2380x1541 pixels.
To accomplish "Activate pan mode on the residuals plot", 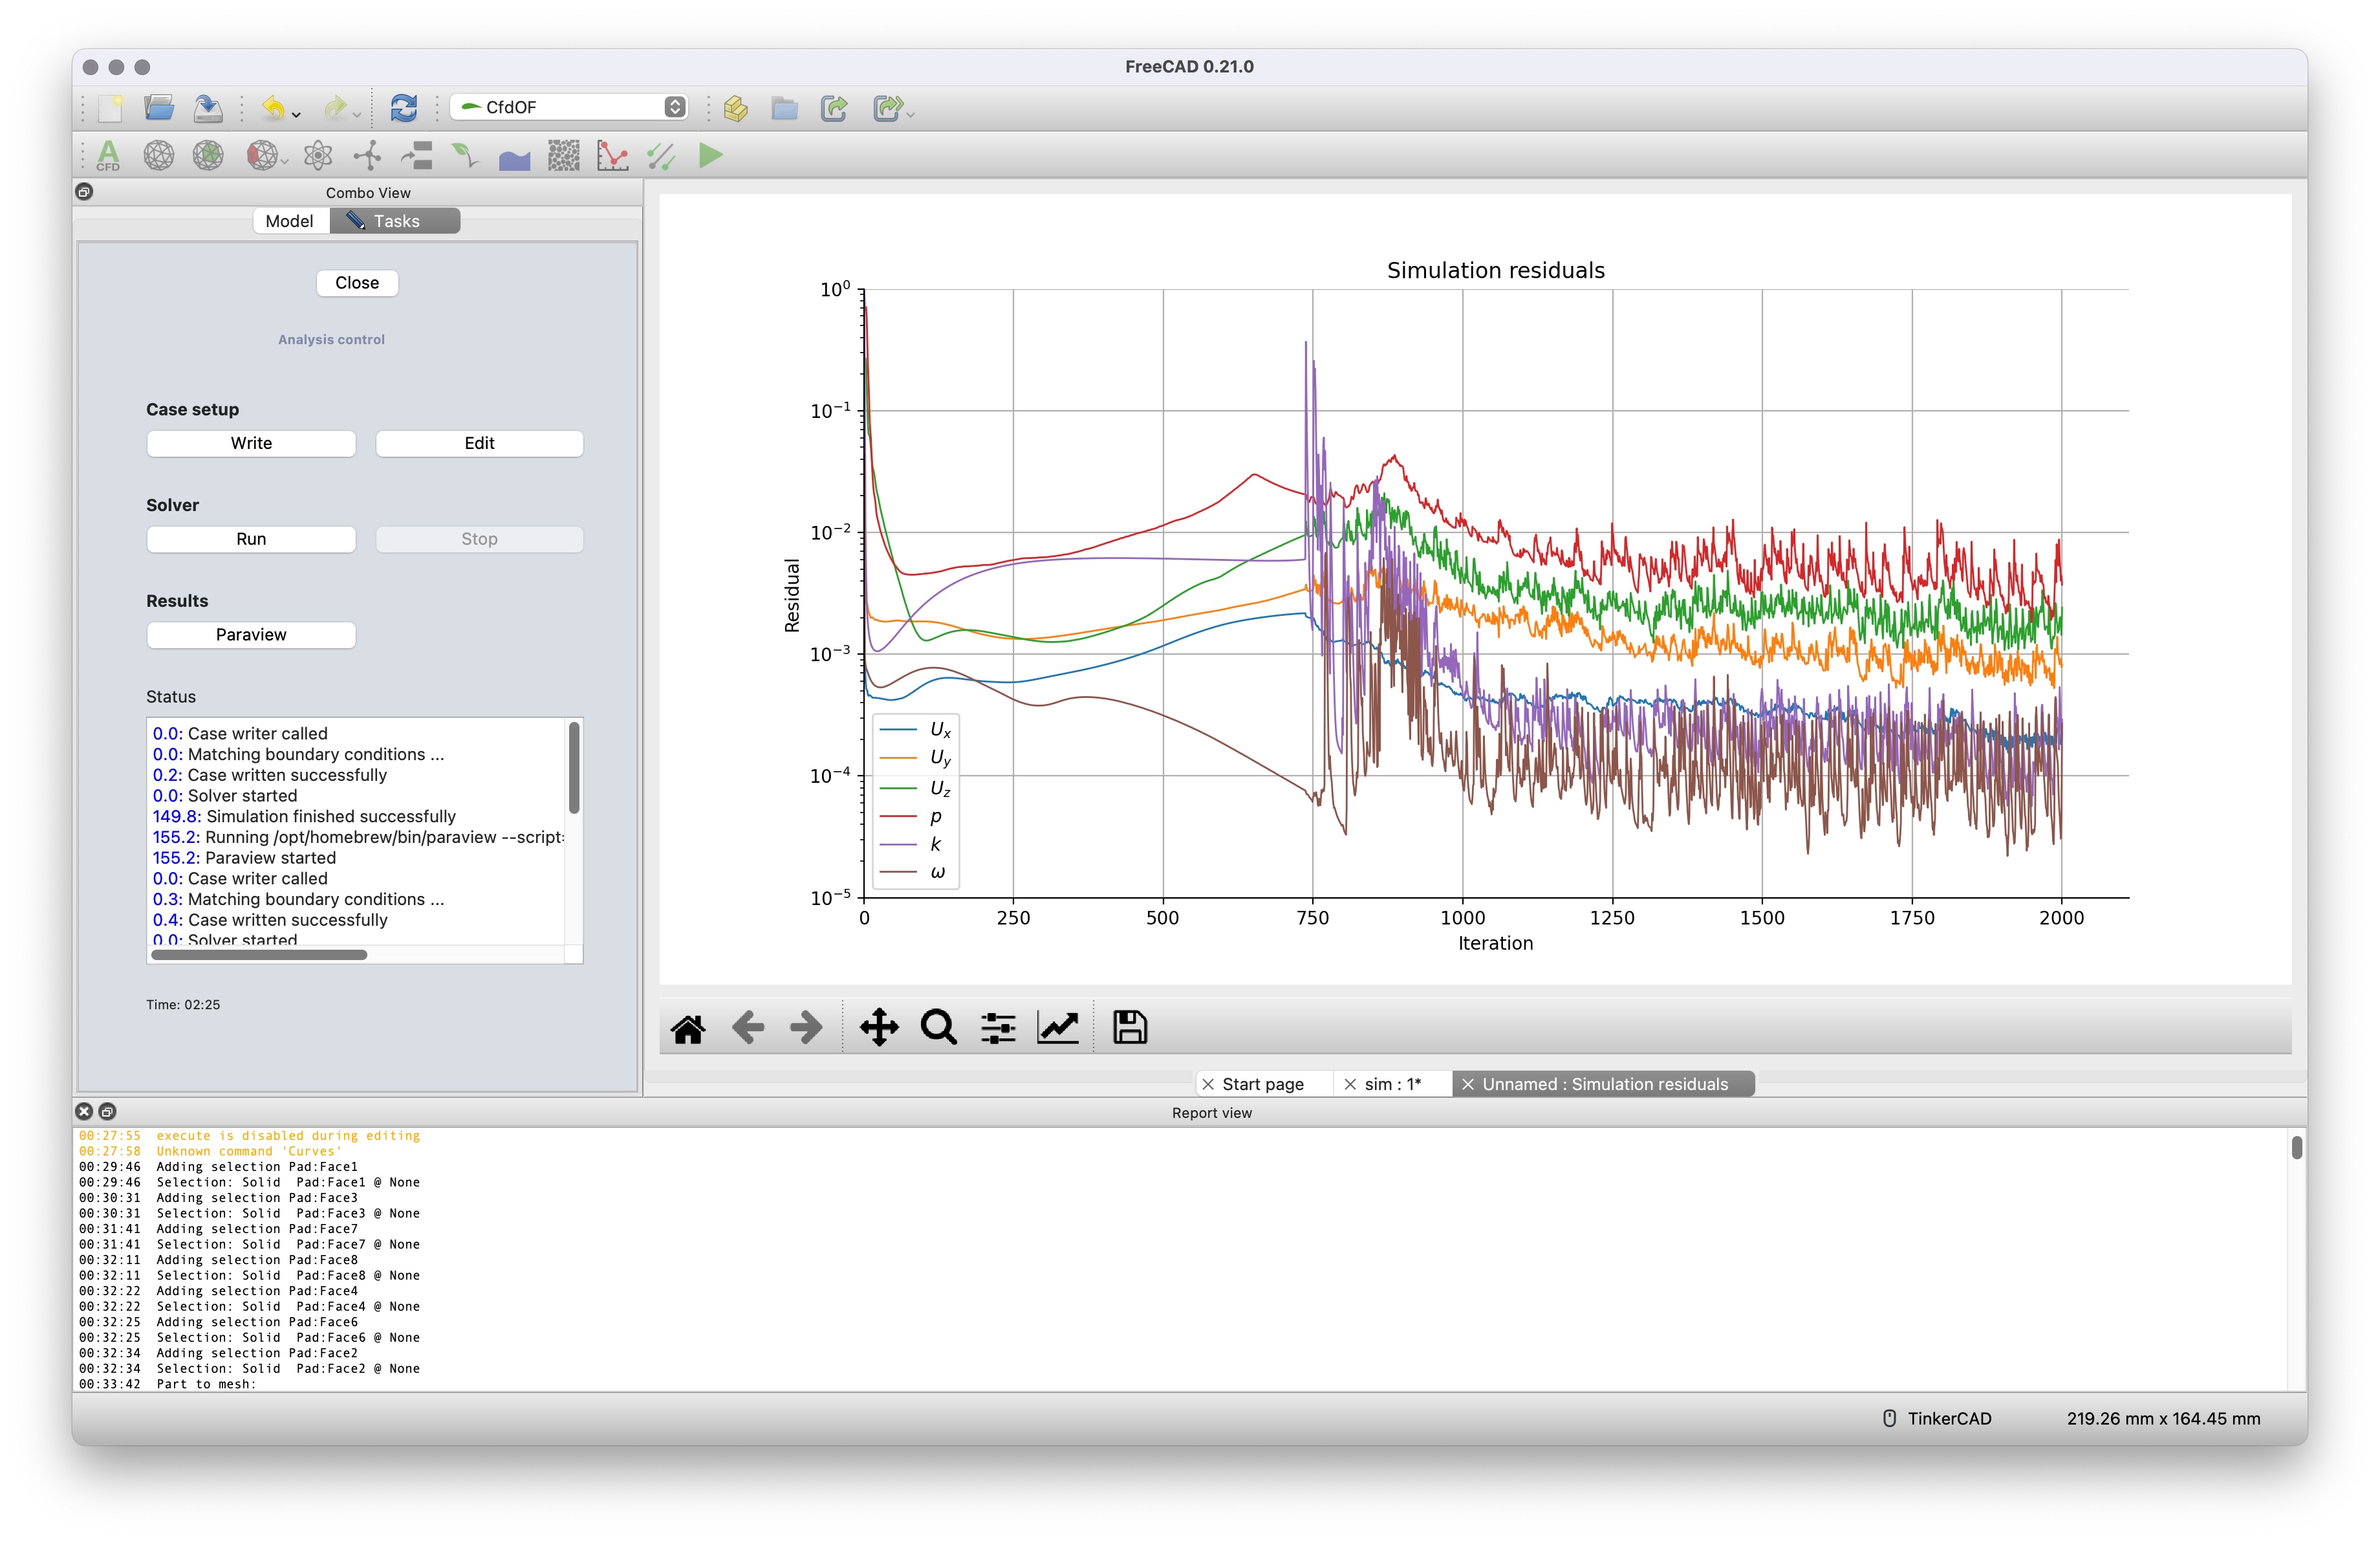I will 879,1026.
